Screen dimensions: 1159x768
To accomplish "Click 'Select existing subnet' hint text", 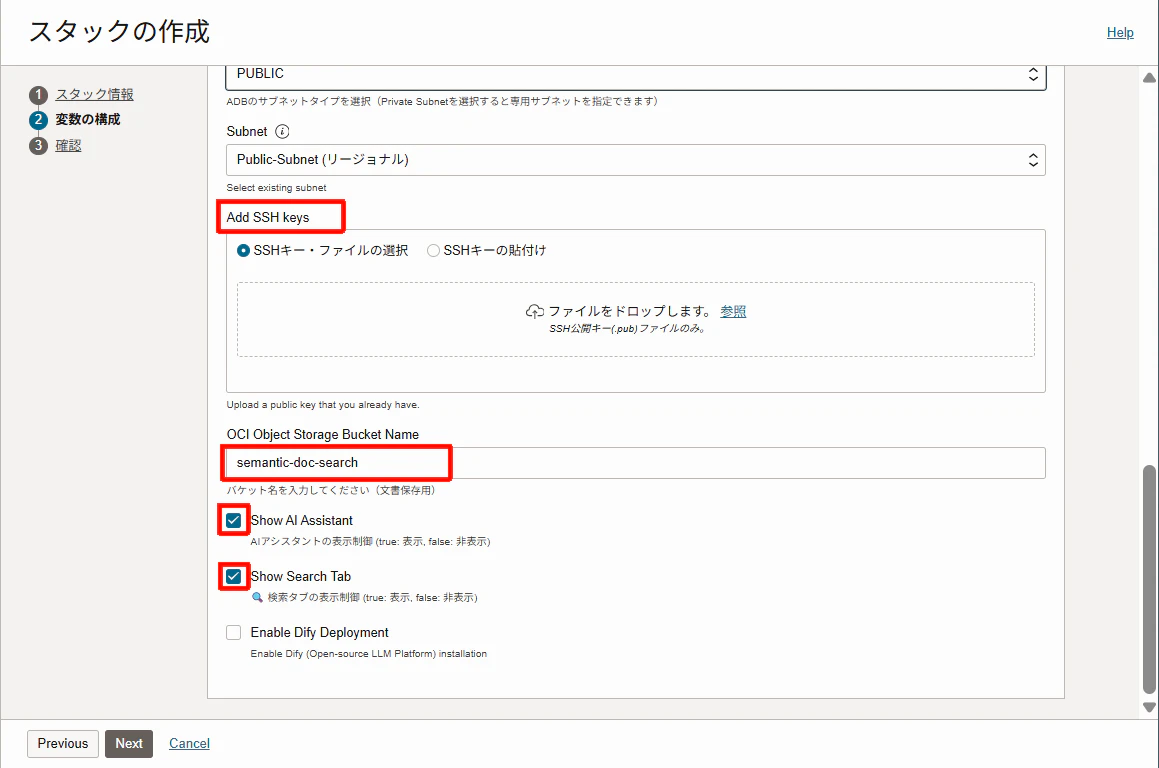I will pyautogui.click(x=276, y=188).
